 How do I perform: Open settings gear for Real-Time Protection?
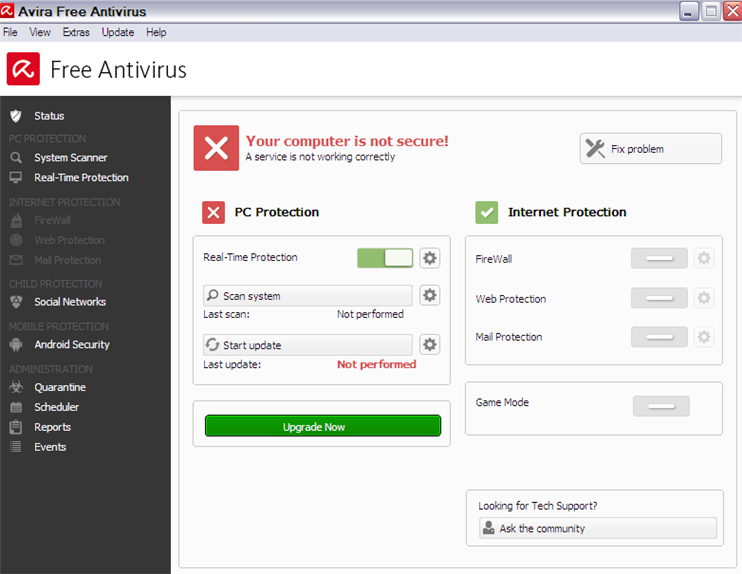(x=429, y=258)
